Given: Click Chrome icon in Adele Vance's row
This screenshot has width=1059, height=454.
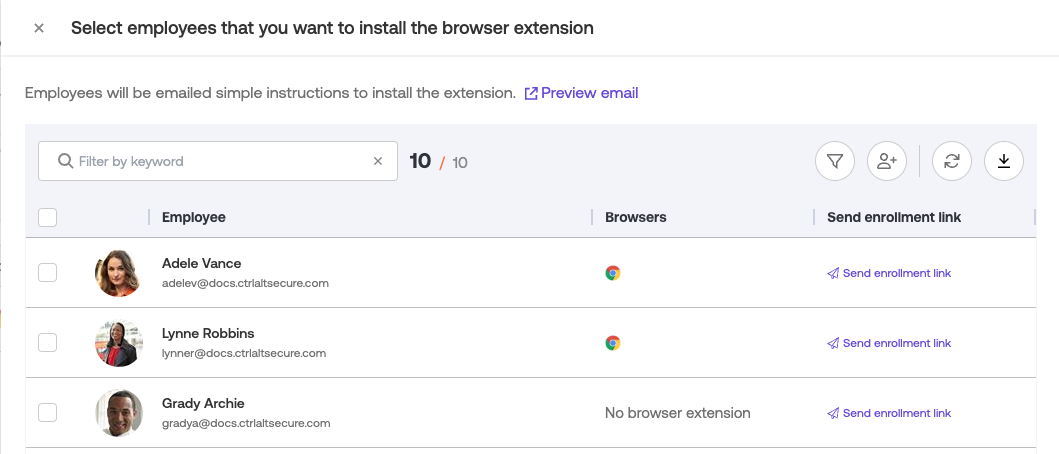Looking at the screenshot, I should 613,273.
